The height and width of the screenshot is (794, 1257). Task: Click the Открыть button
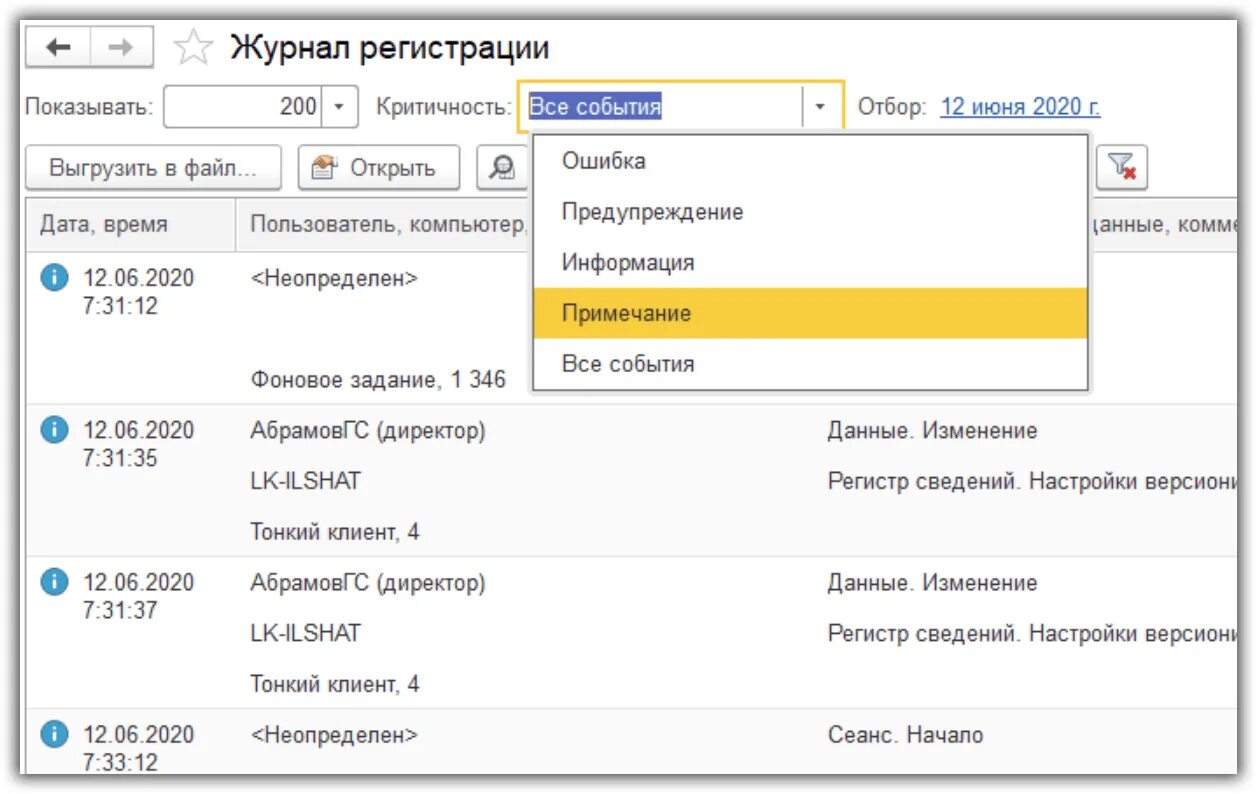pos(379,168)
